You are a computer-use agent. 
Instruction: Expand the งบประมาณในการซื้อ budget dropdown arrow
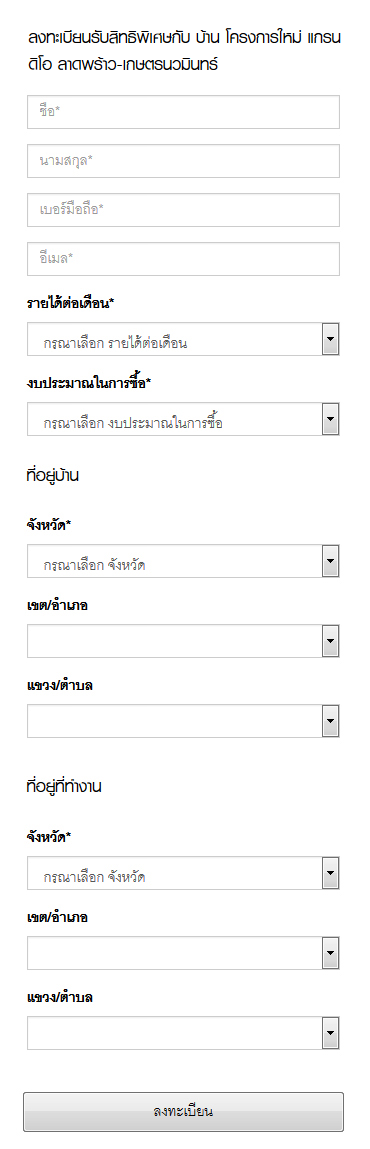(x=330, y=419)
